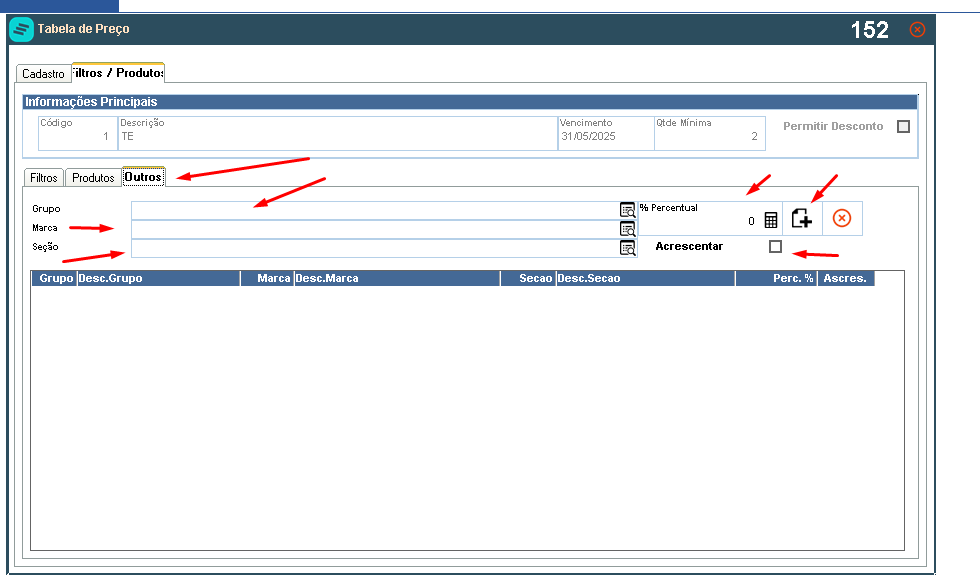
Task: Click into the Seção input field
Action: 375,248
